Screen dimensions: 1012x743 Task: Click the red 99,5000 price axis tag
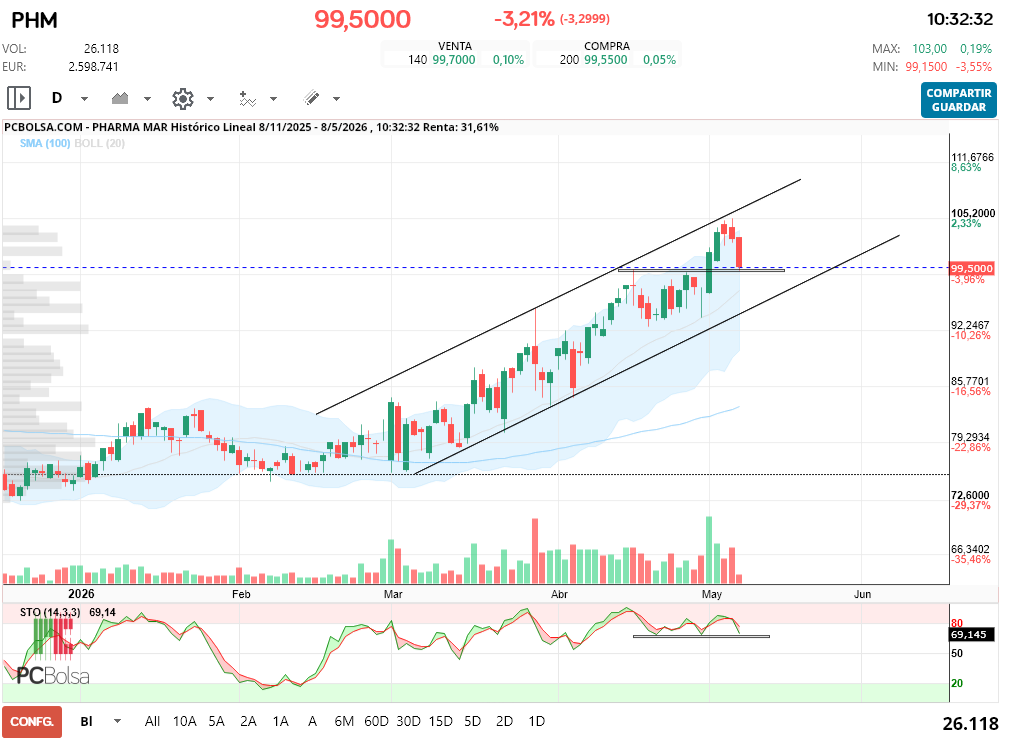click(972, 269)
